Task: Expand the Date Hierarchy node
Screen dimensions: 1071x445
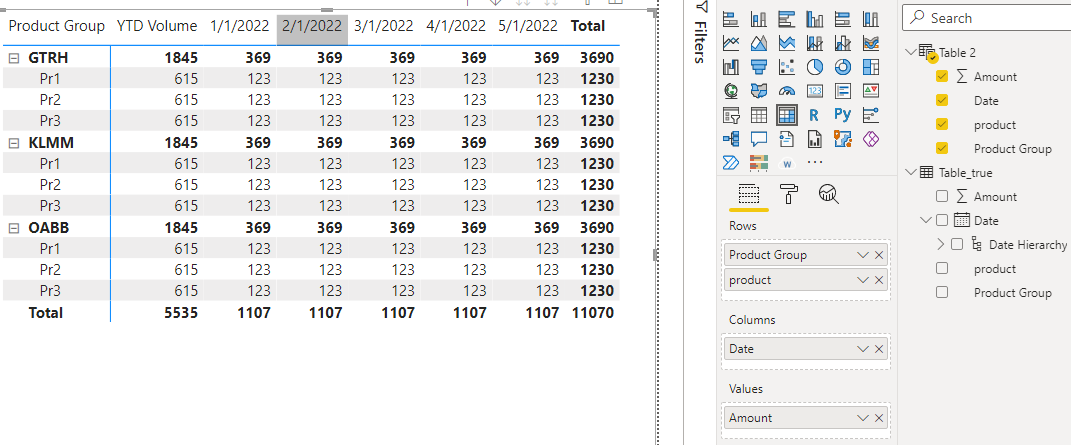Action: pos(940,244)
